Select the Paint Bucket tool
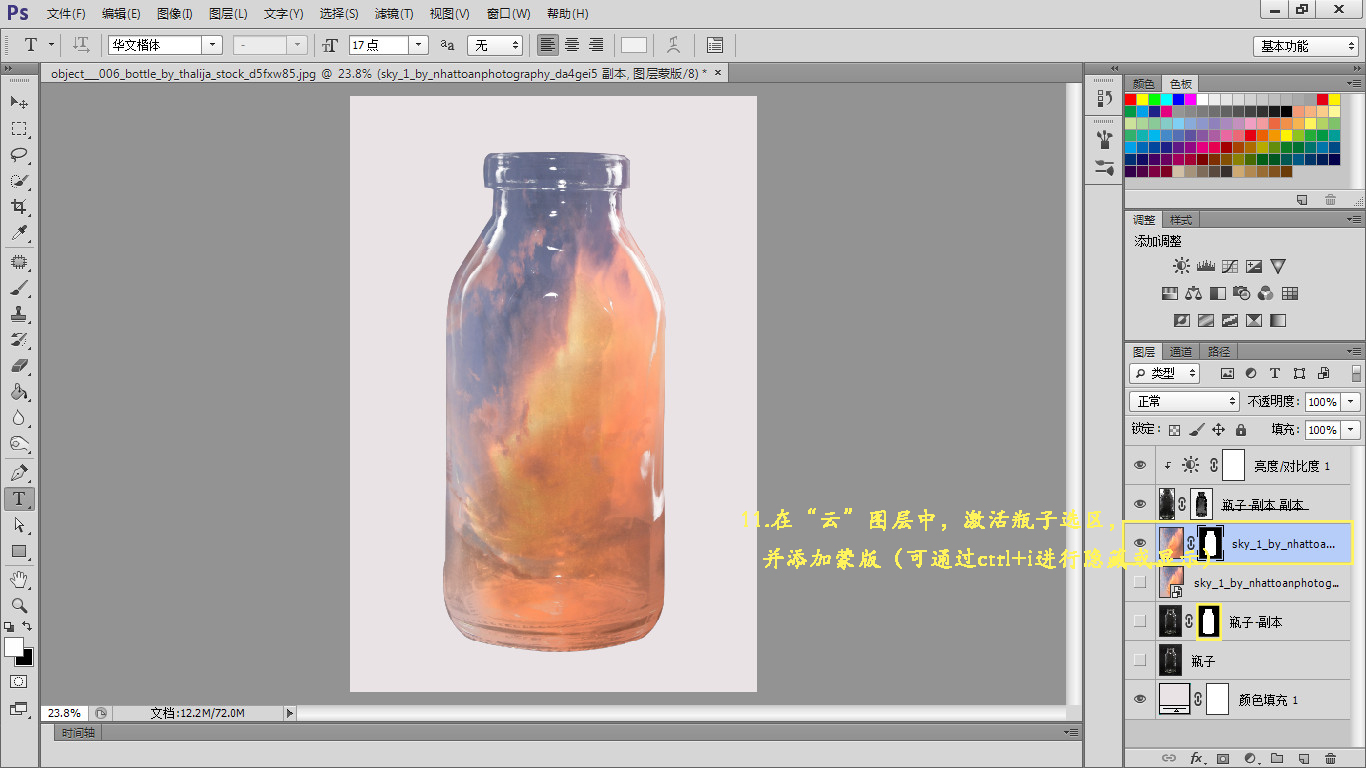Image resolution: width=1366 pixels, height=768 pixels. [x=19, y=392]
